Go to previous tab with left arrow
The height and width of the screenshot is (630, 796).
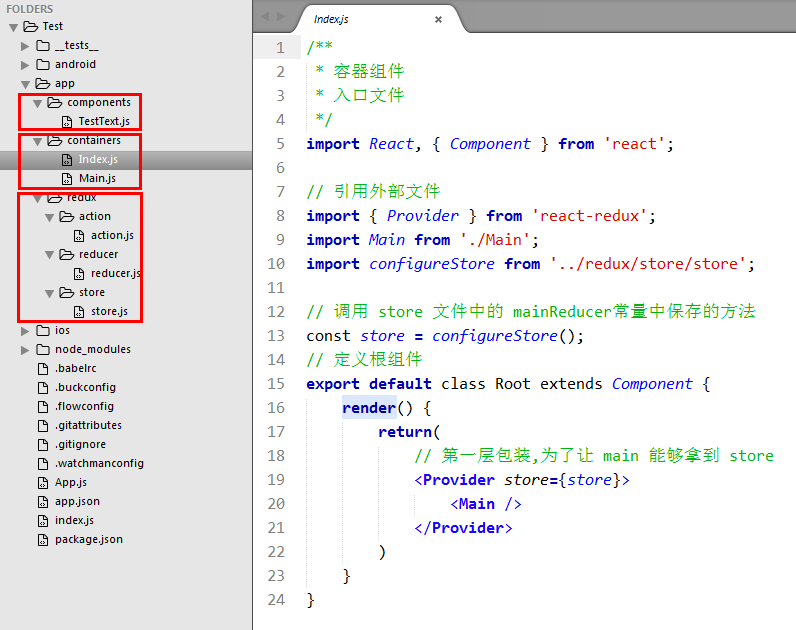pyautogui.click(x=266, y=16)
